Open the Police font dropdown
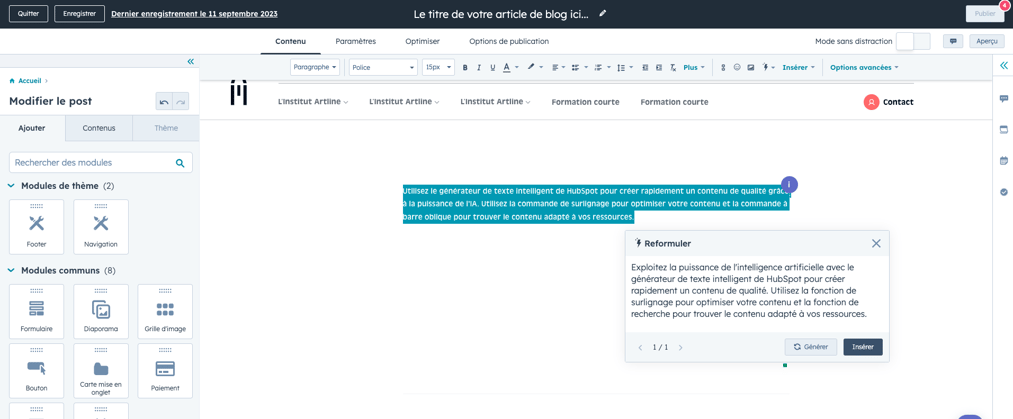 point(384,67)
